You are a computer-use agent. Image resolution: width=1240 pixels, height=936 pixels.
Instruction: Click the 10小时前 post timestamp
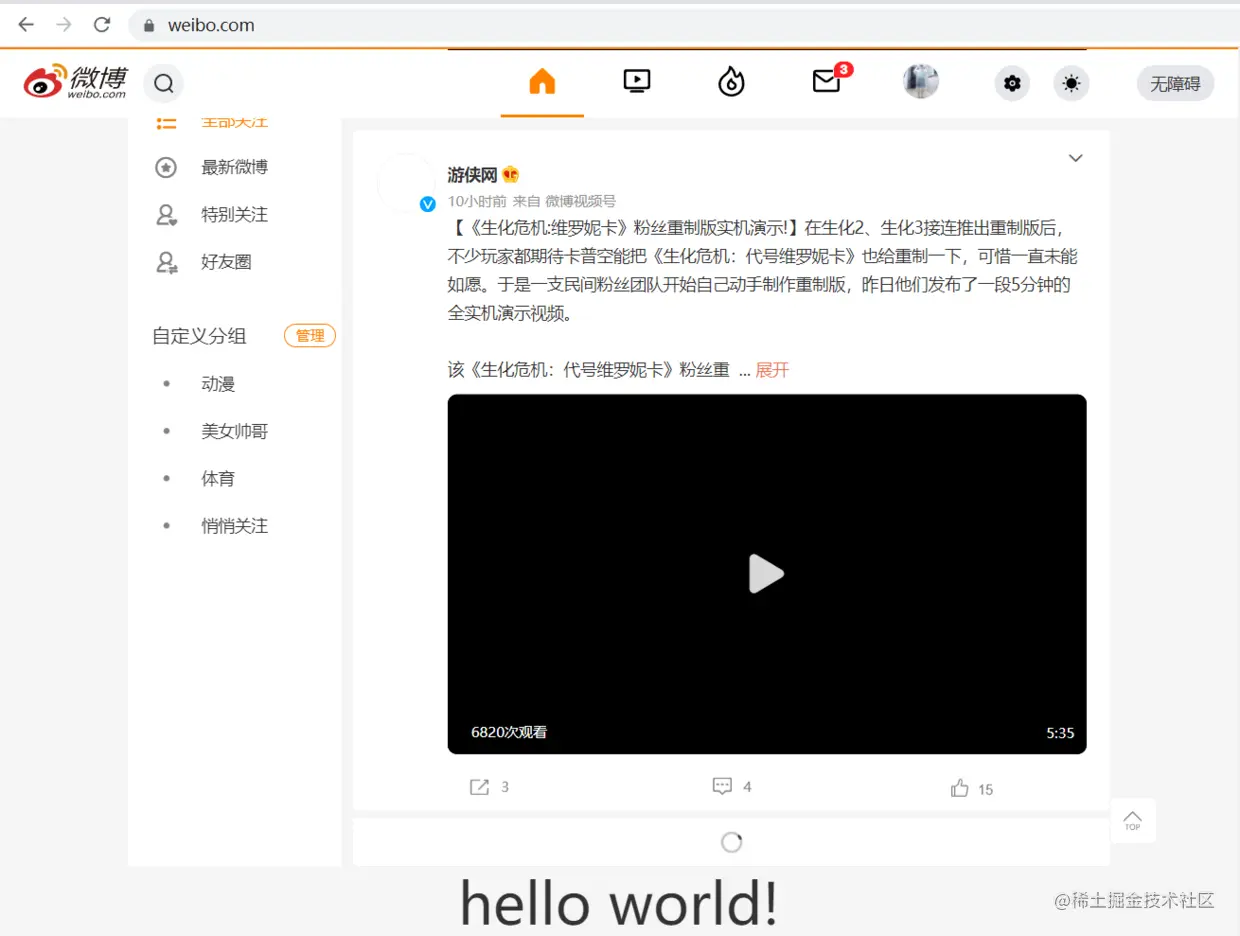click(x=477, y=201)
